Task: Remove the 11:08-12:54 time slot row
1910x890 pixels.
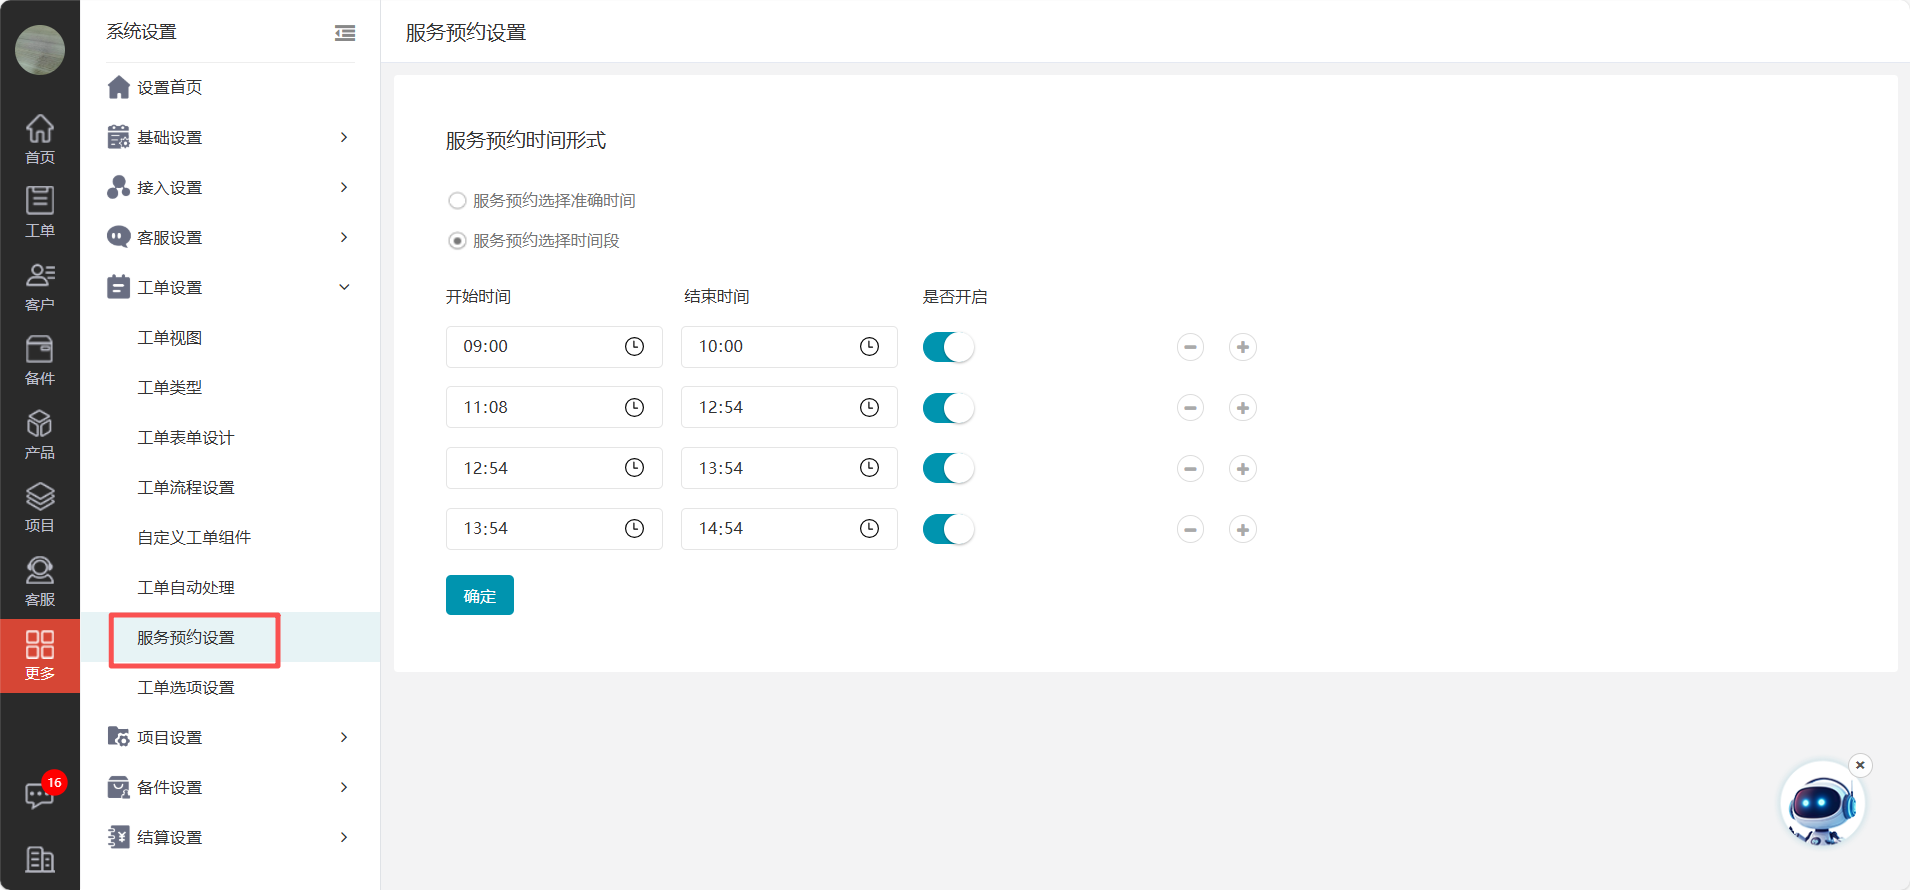Action: (x=1190, y=408)
